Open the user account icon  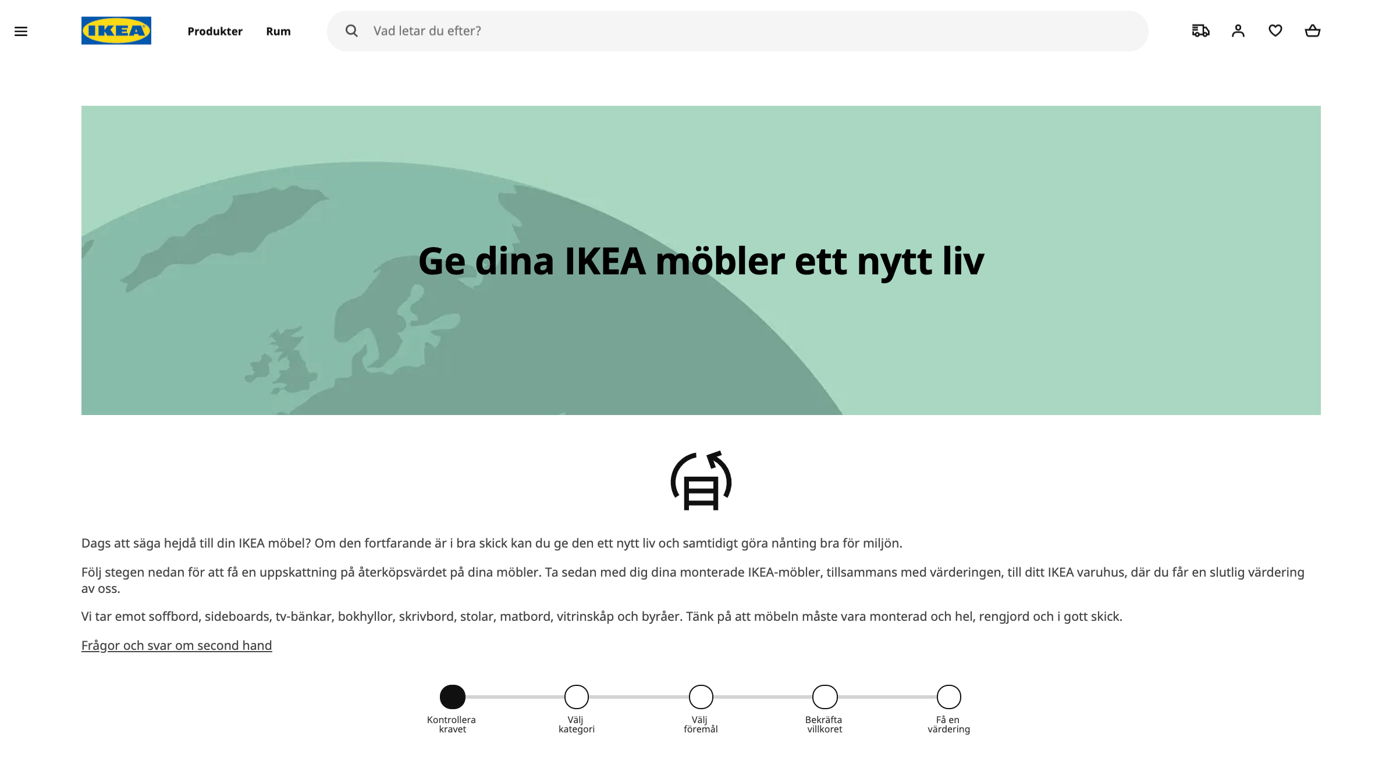tap(1238, 31)
